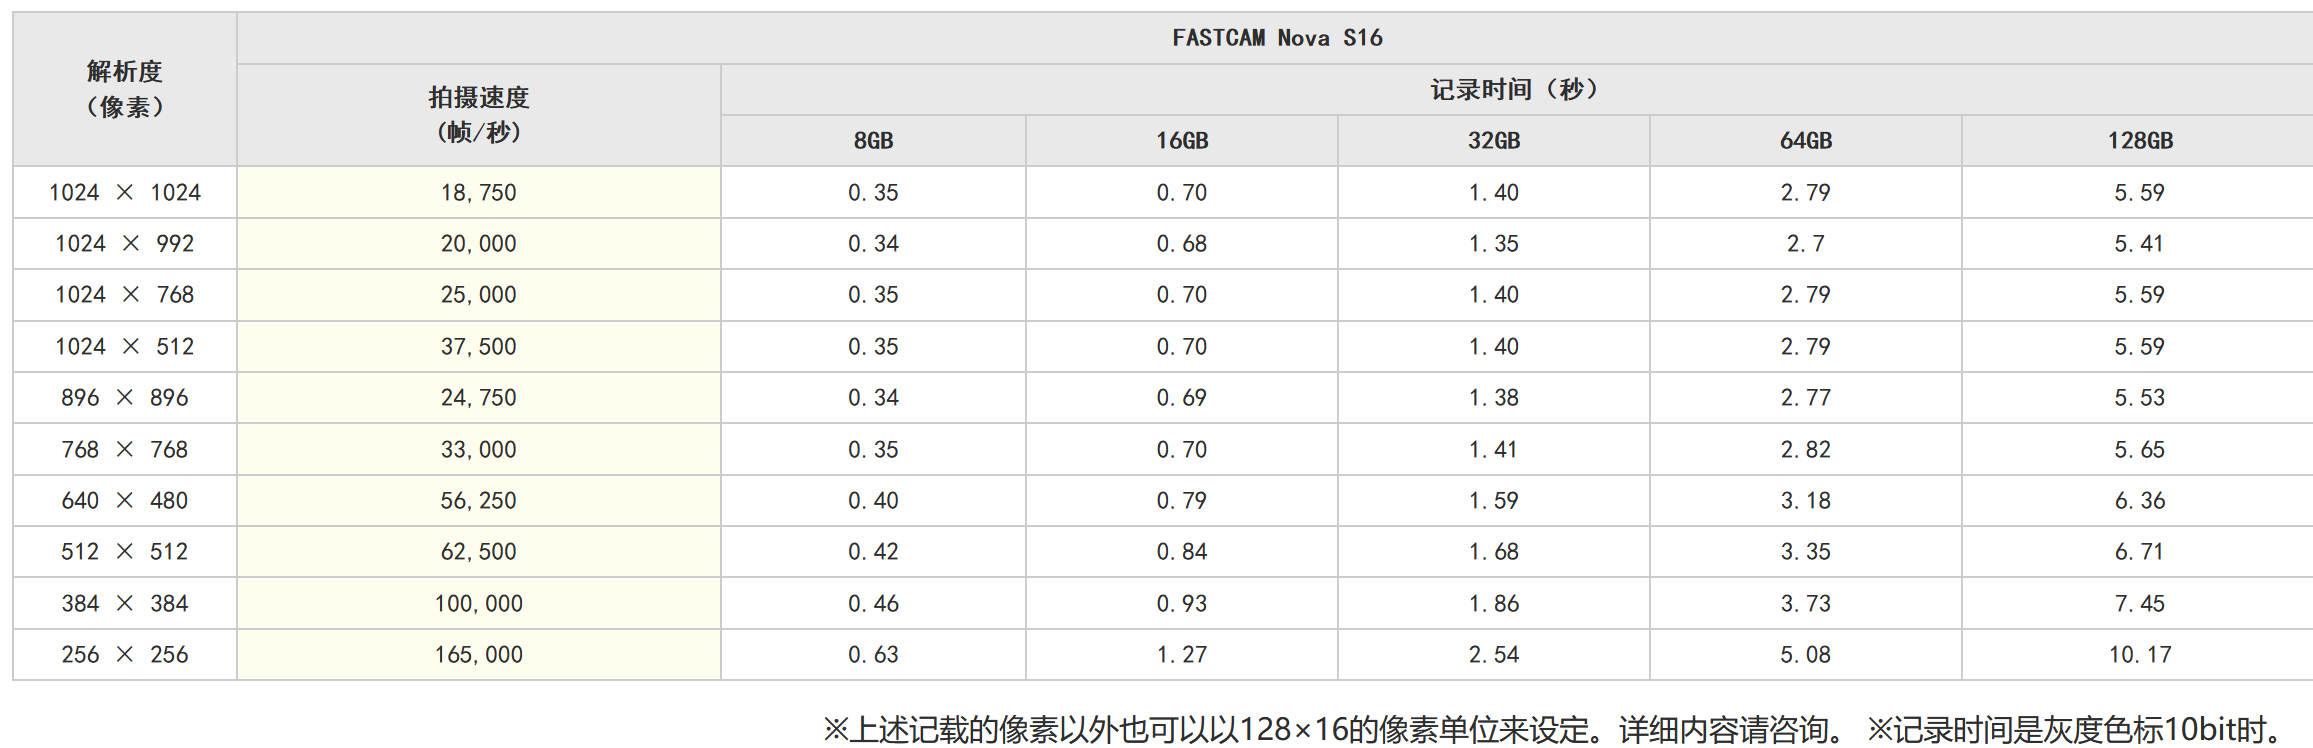This screenshot has width=2313, height=748.
Task: Click the 165,000 frame rate cell
Action: 479,655
